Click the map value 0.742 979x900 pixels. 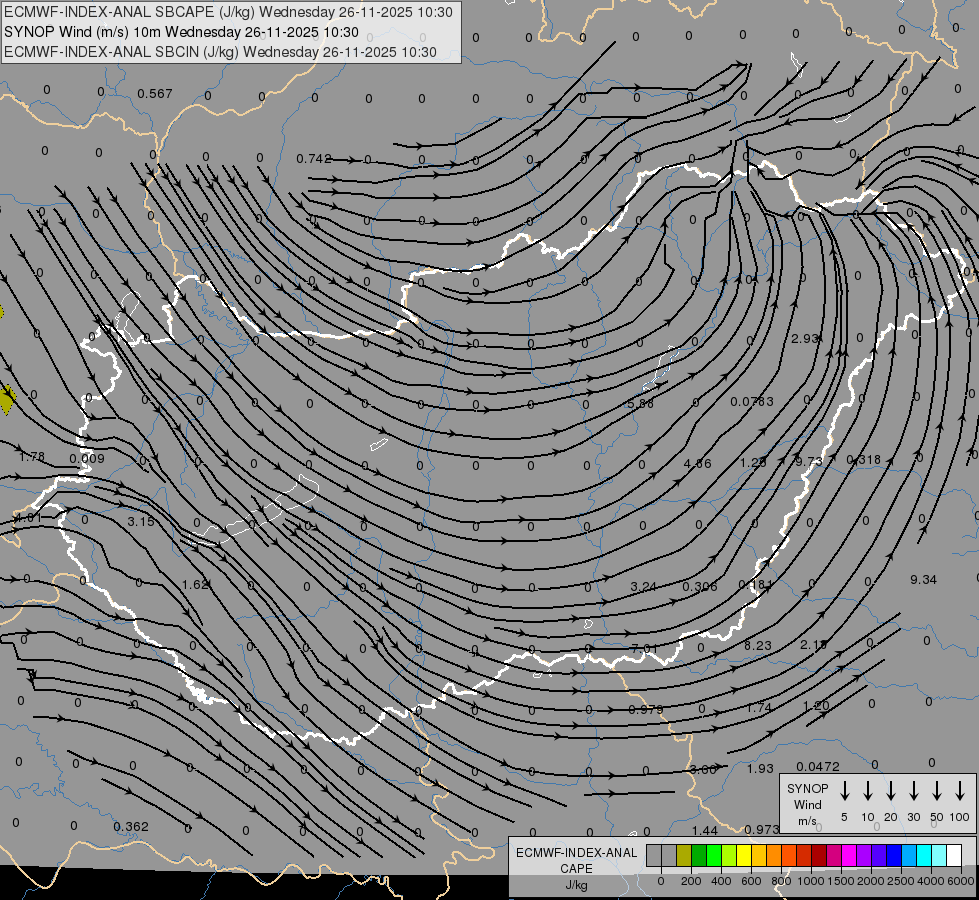314,159
